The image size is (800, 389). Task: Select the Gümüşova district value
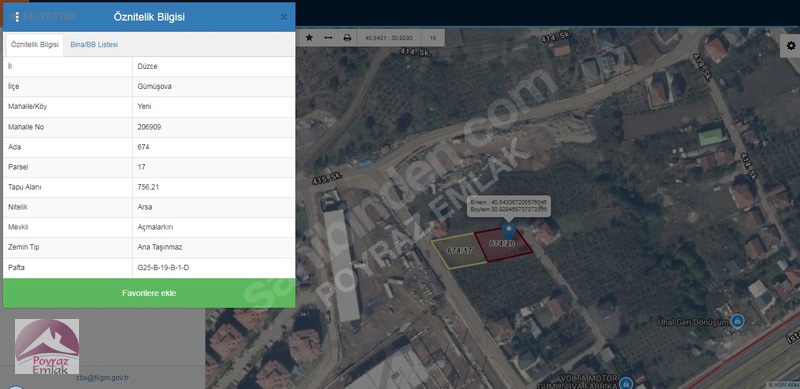click(155, 86)
